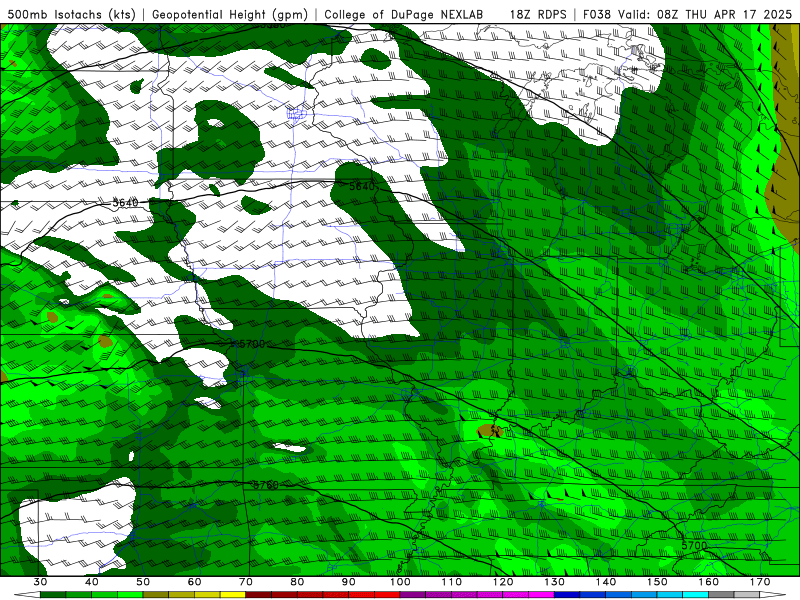Viewport: 800px width, 600px height.
Task: Click the 50 knot legend label
Action: (x=143, y=582)
